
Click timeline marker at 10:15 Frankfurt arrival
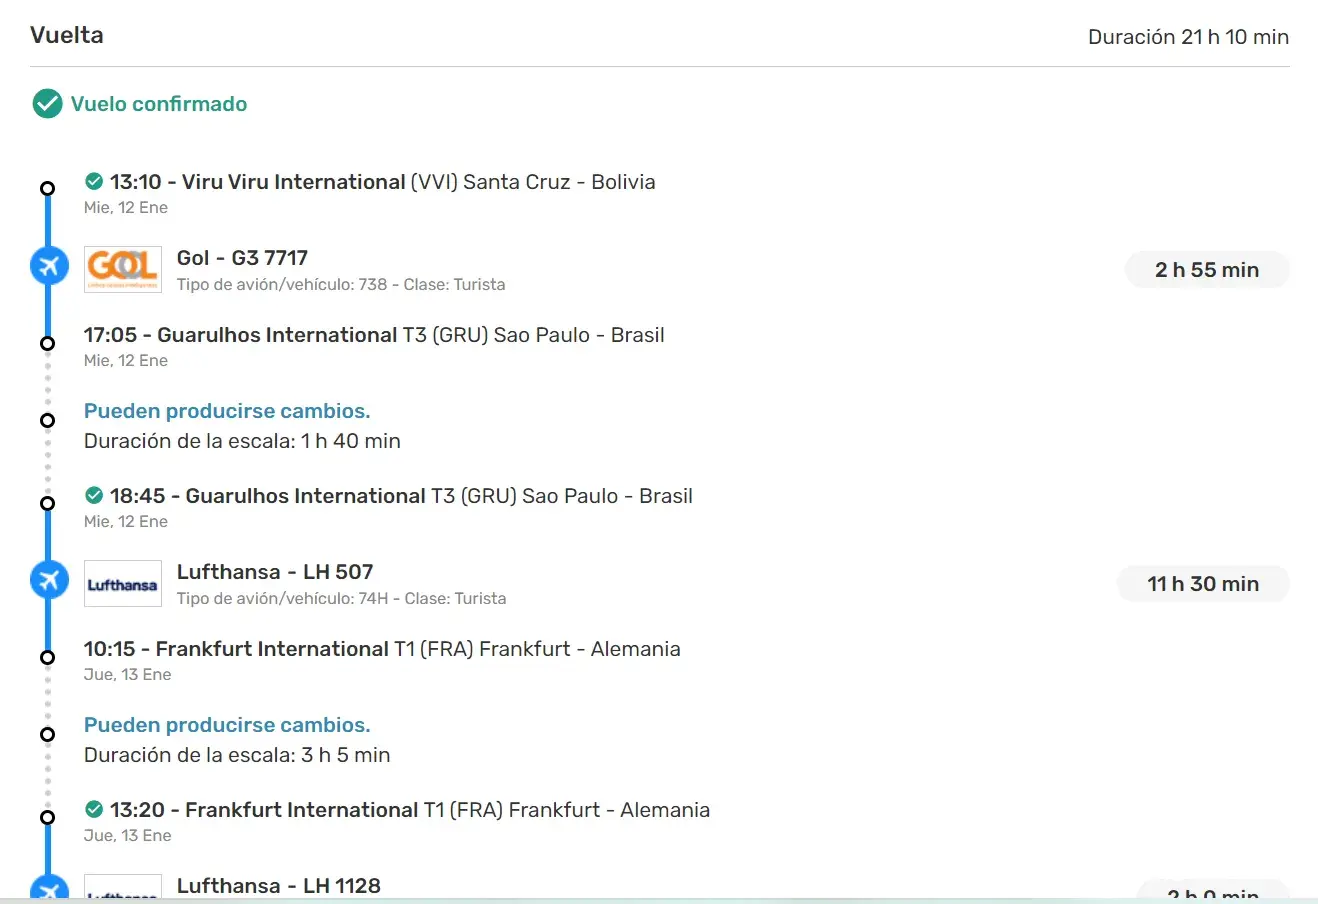coord(47,657)
